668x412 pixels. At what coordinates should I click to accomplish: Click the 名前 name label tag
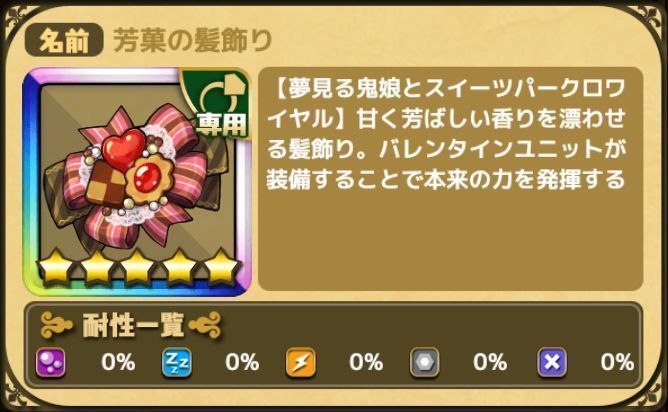64,40
